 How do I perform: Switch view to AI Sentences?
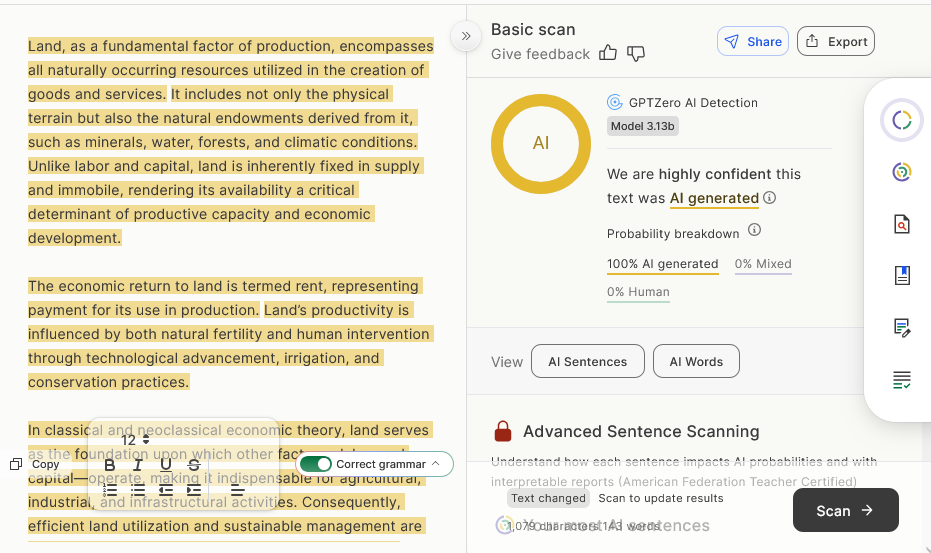point(587,362)
